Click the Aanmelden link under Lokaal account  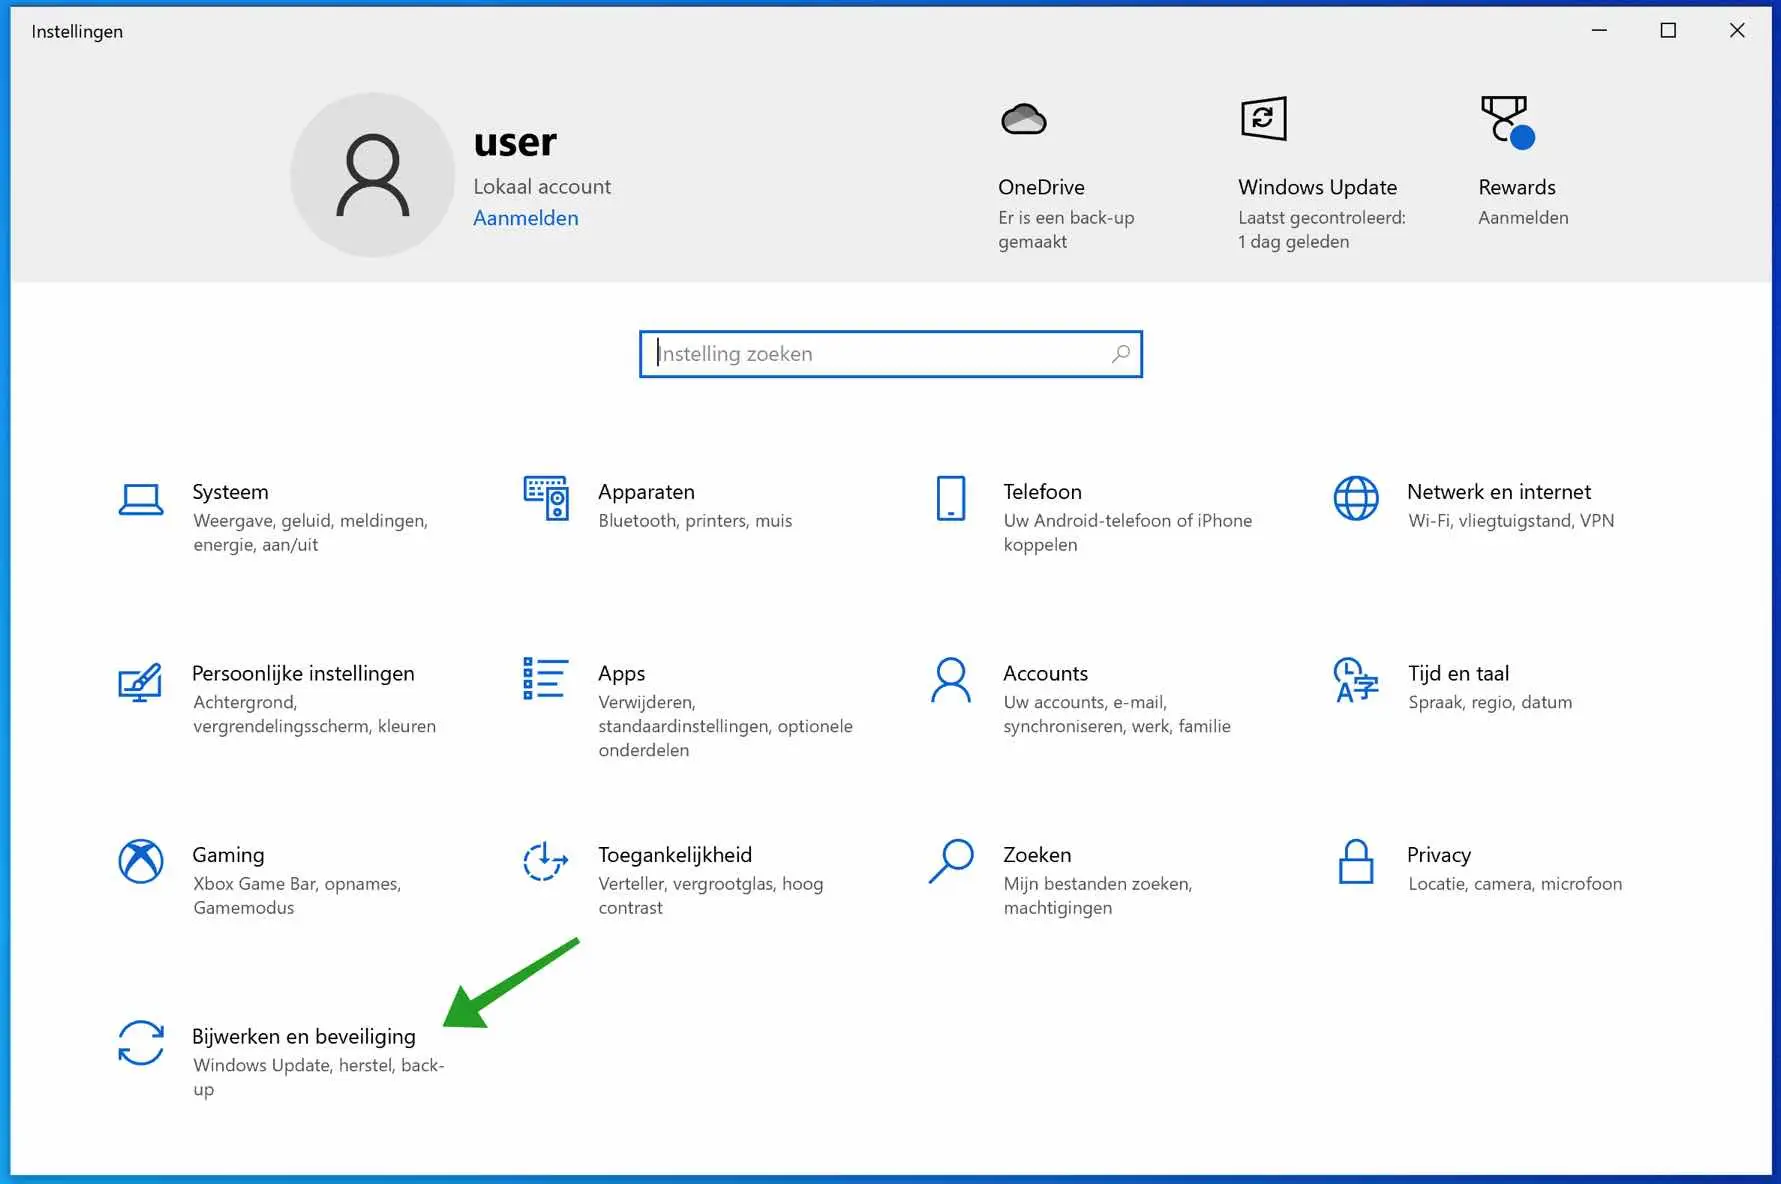(526, 218)
